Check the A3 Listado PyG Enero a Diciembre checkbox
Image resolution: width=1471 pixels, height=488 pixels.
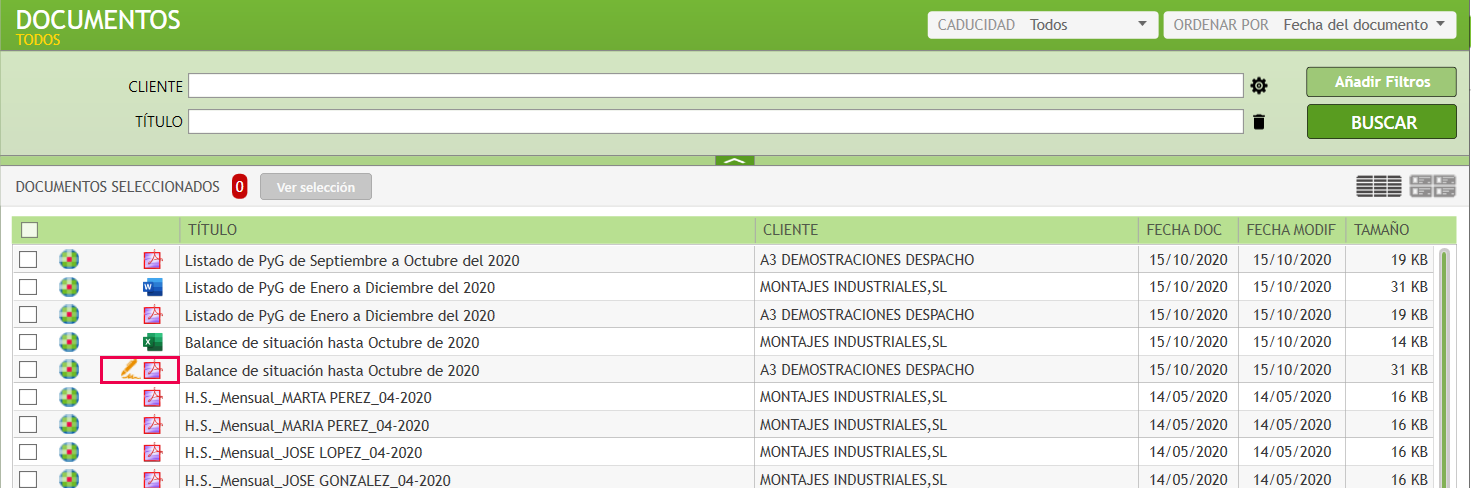pyautogui.click(x=29, y=315)
